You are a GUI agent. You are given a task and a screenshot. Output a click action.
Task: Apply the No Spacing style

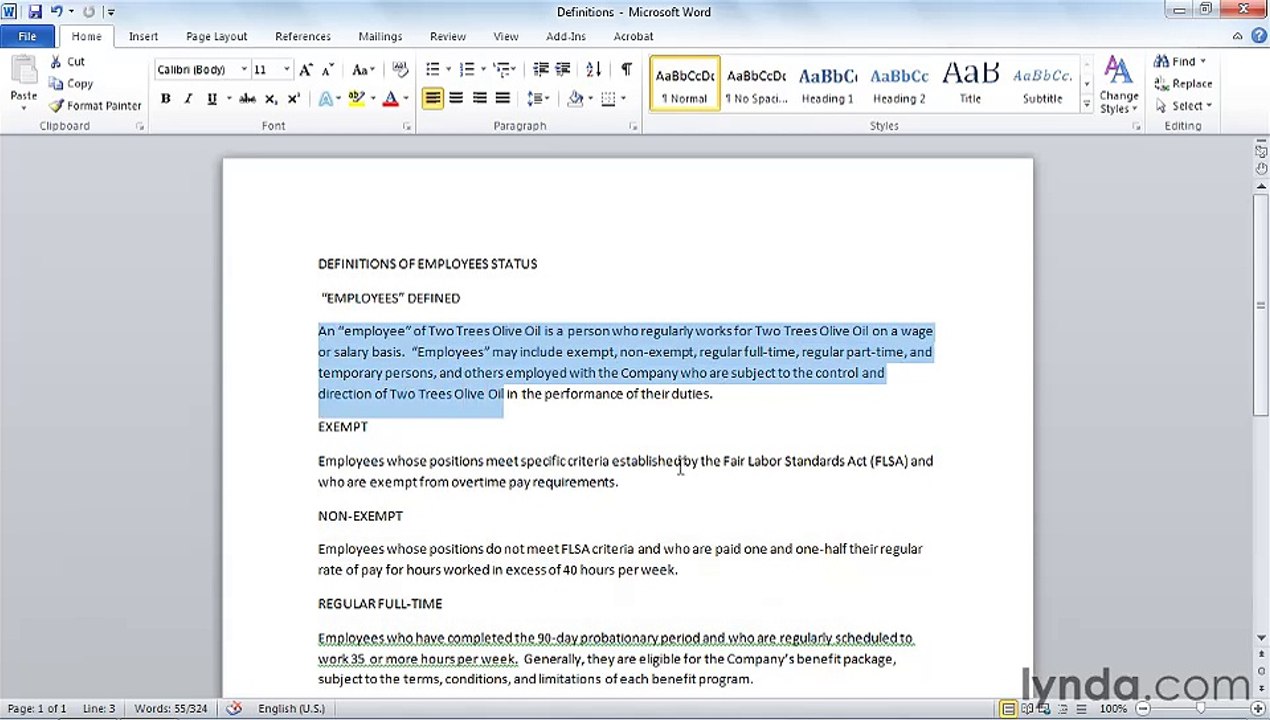[756, 84]
